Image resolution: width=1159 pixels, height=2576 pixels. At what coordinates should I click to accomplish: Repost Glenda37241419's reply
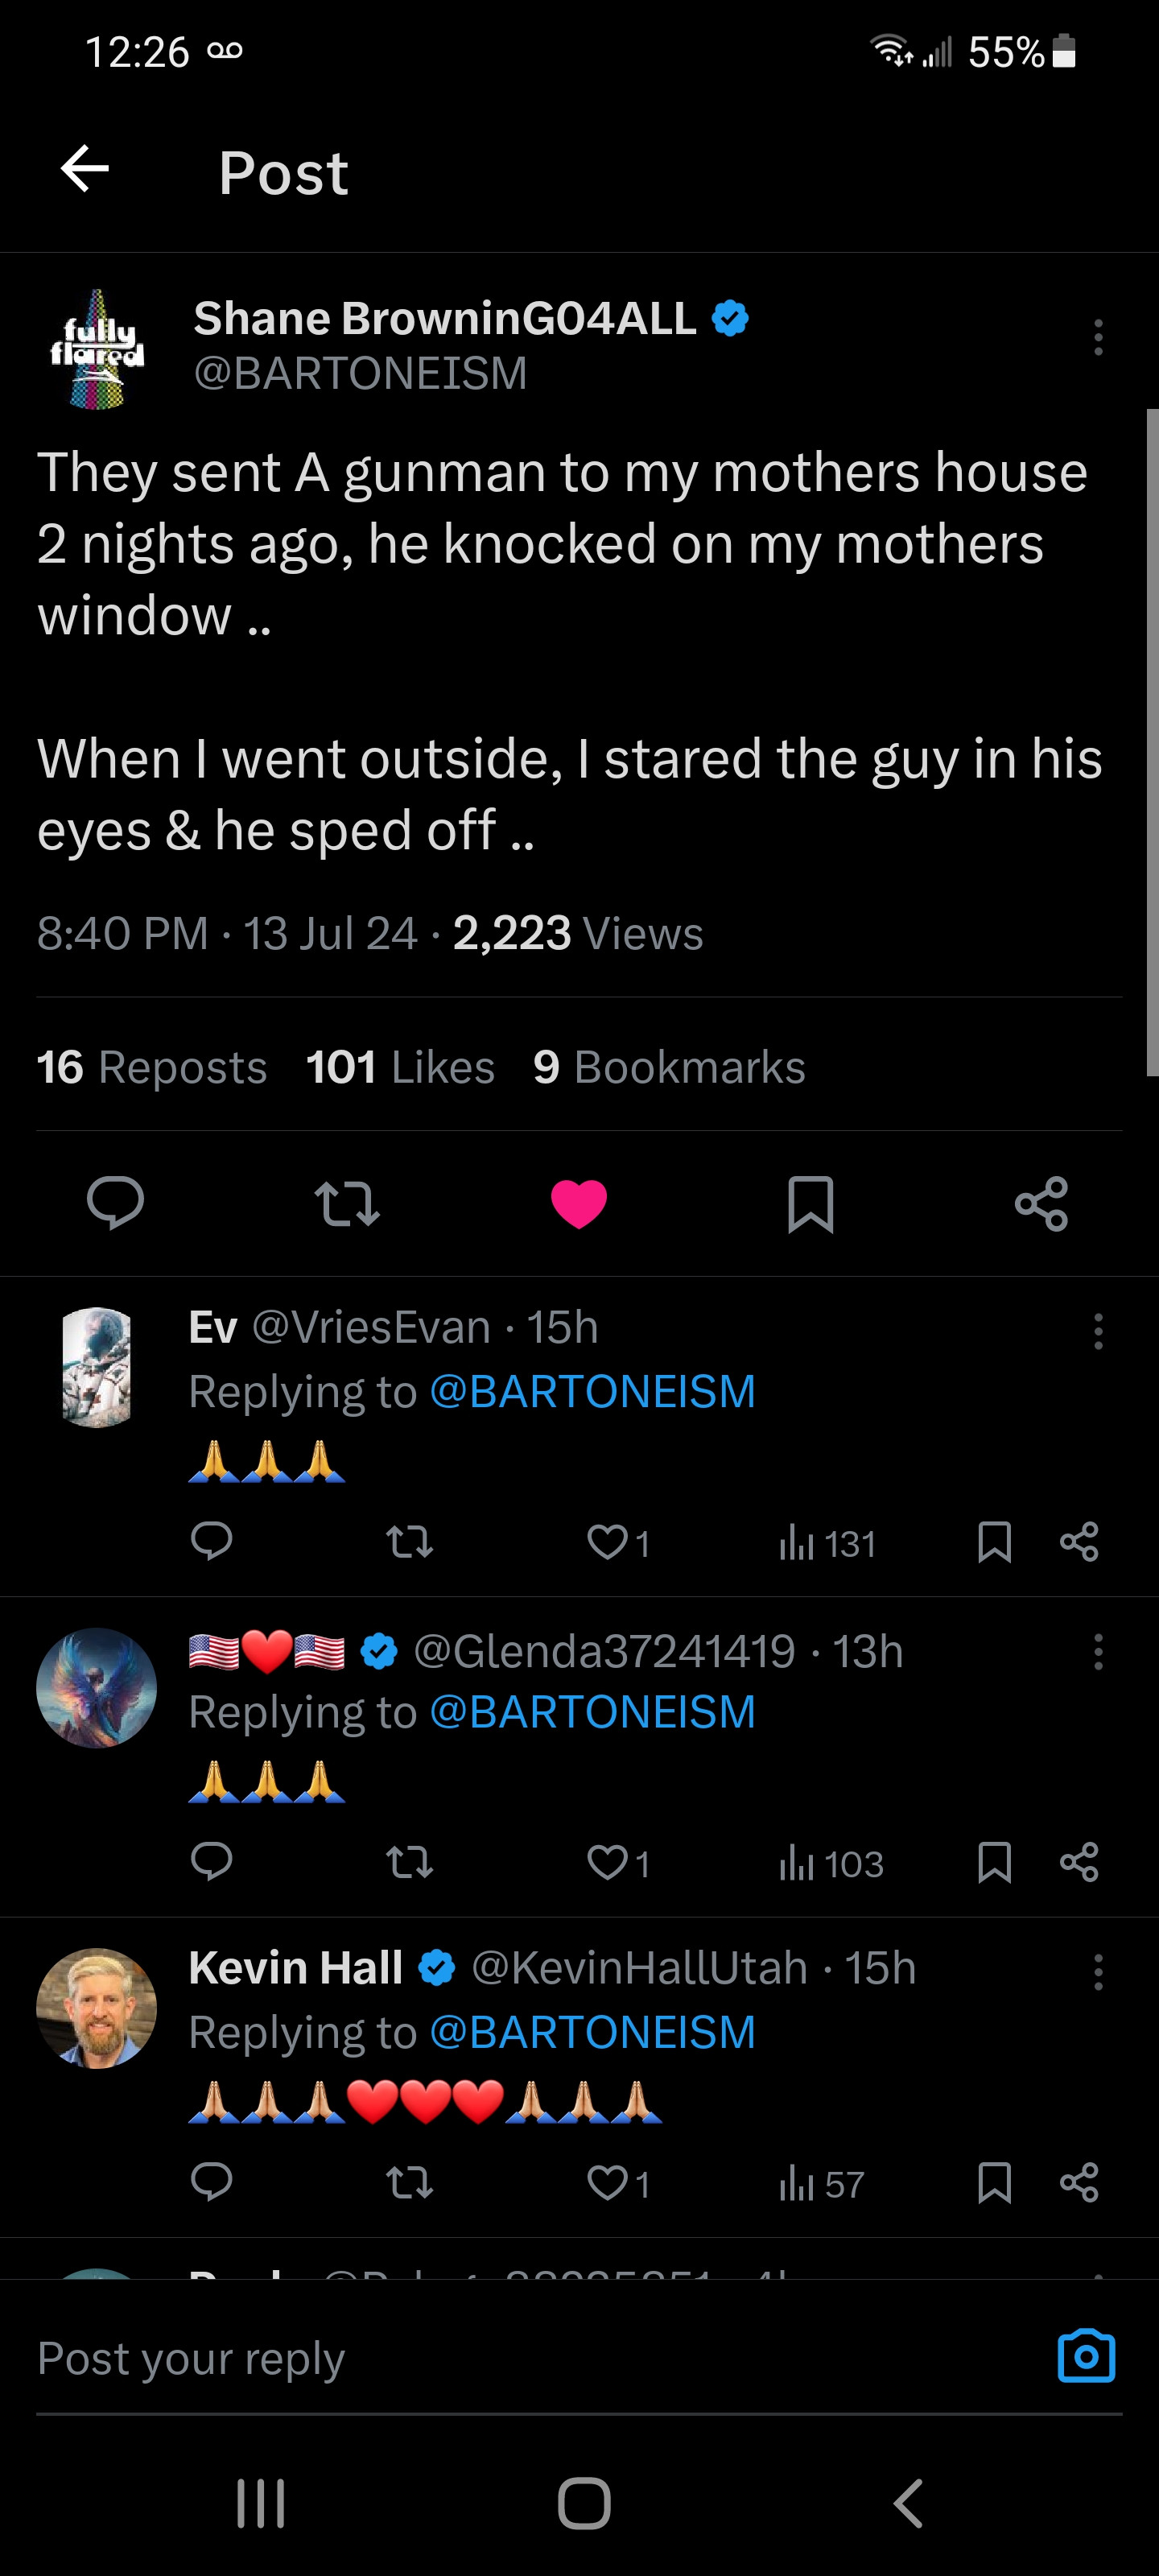point(409,1862)
